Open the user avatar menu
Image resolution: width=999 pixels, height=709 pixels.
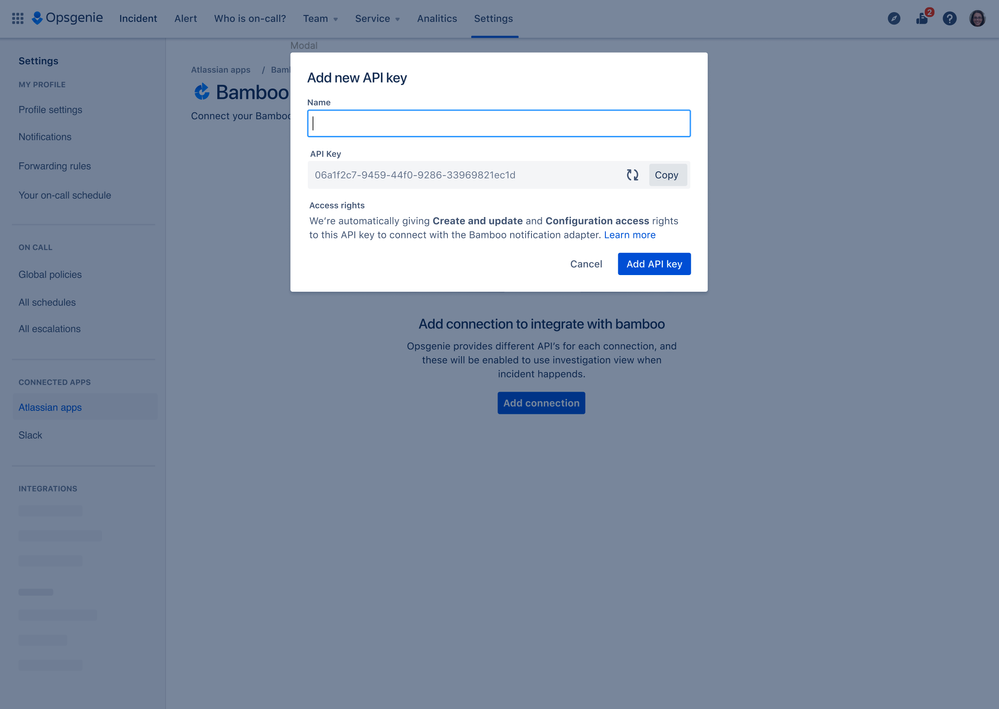[x=977, y=18]
